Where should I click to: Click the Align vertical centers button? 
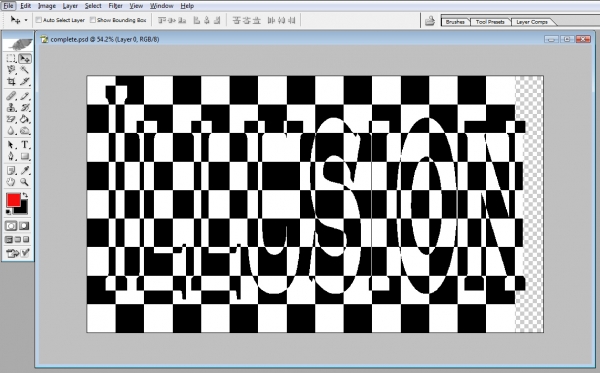coord(172,20)
